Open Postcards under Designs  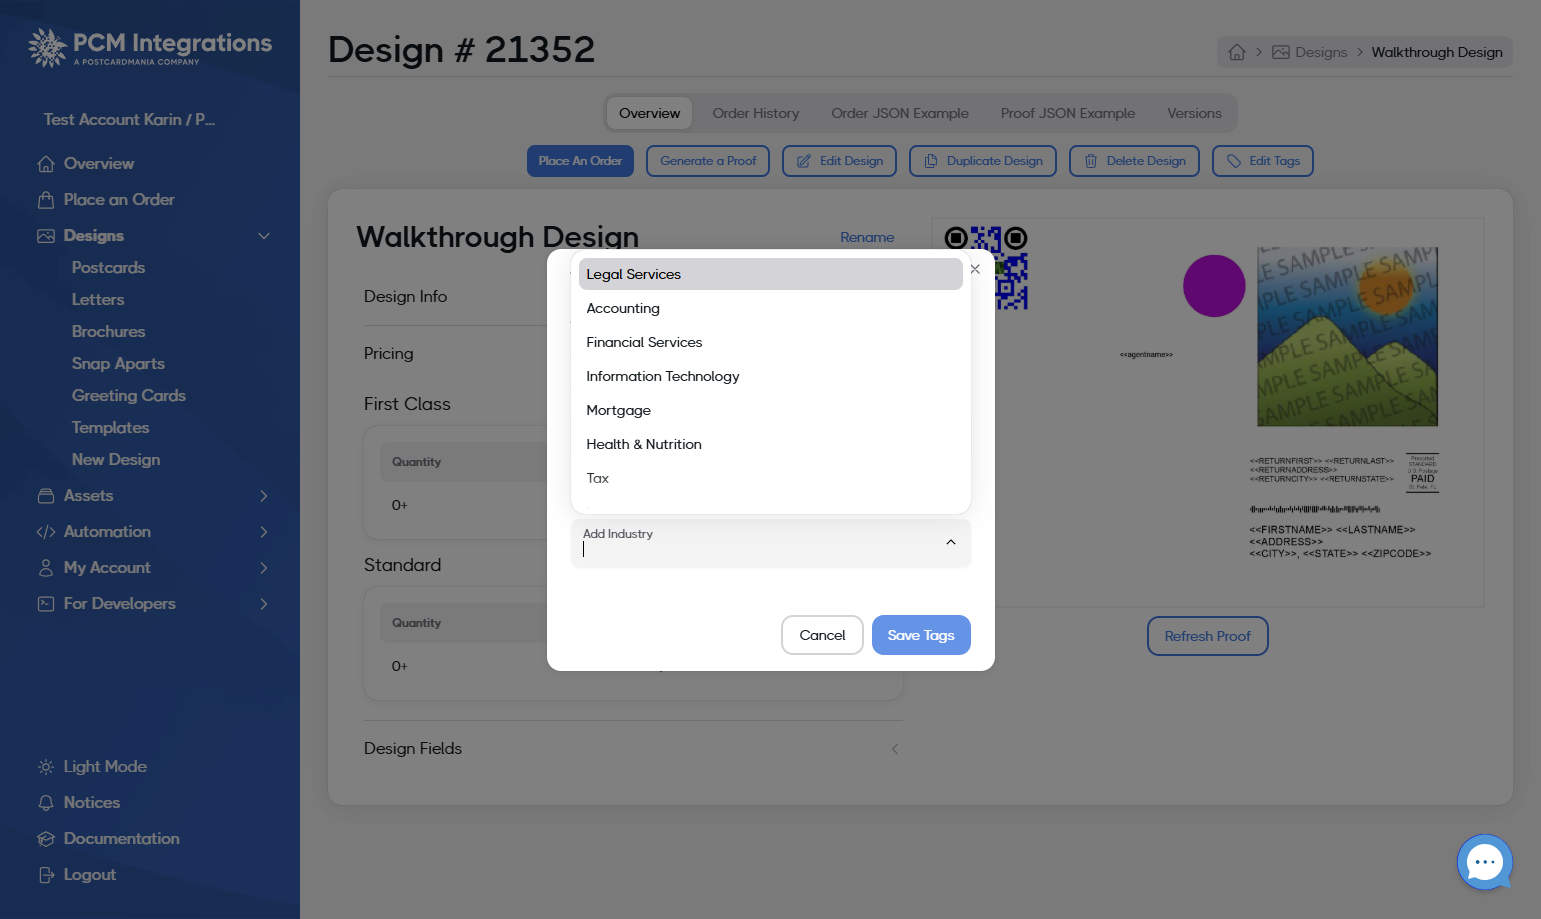108,267
